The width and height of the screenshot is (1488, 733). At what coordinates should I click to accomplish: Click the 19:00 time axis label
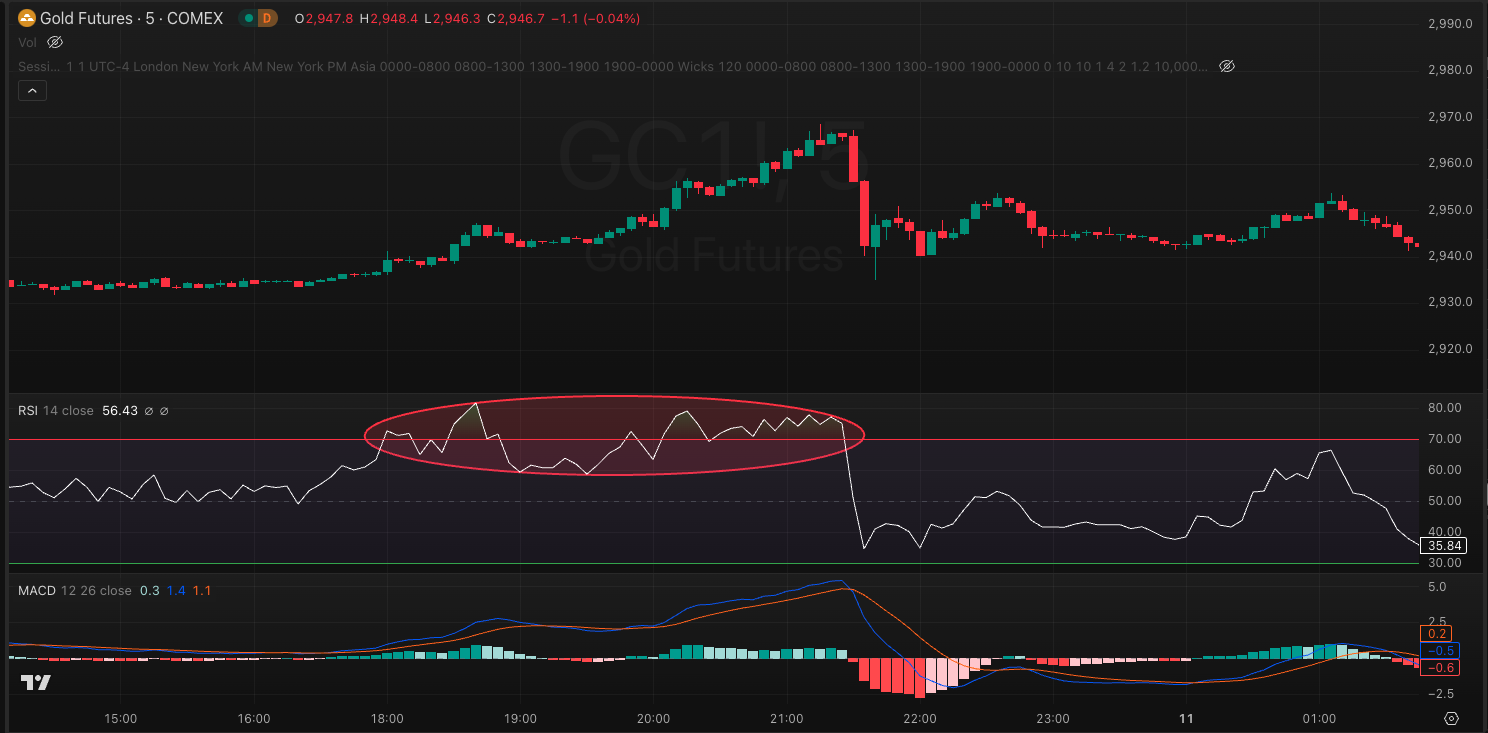pyautogui.click(x=520, y=719)
